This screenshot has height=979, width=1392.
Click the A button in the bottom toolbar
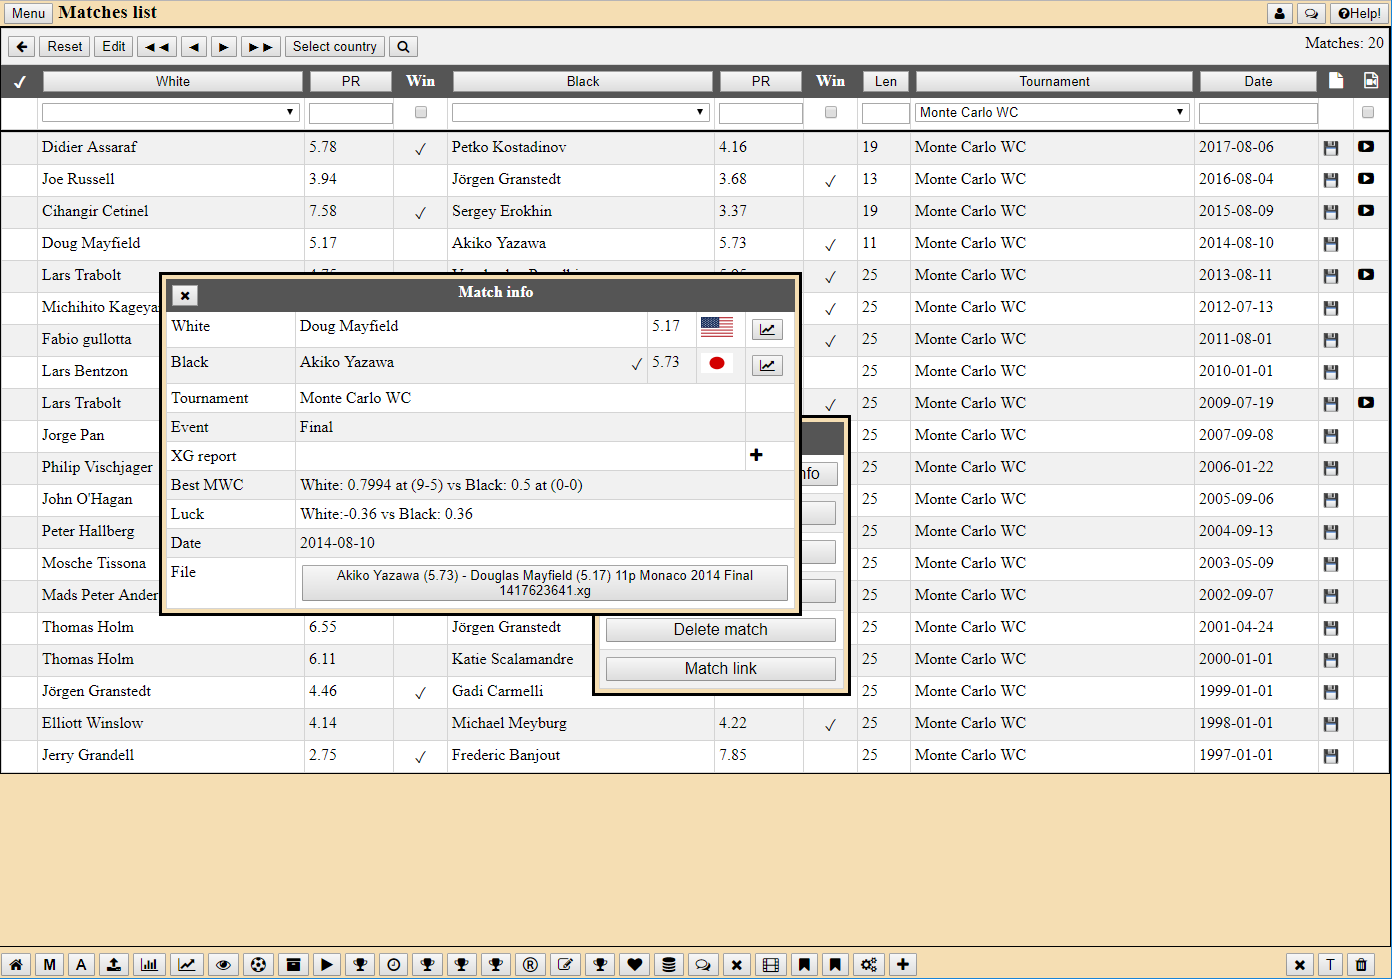82,965
